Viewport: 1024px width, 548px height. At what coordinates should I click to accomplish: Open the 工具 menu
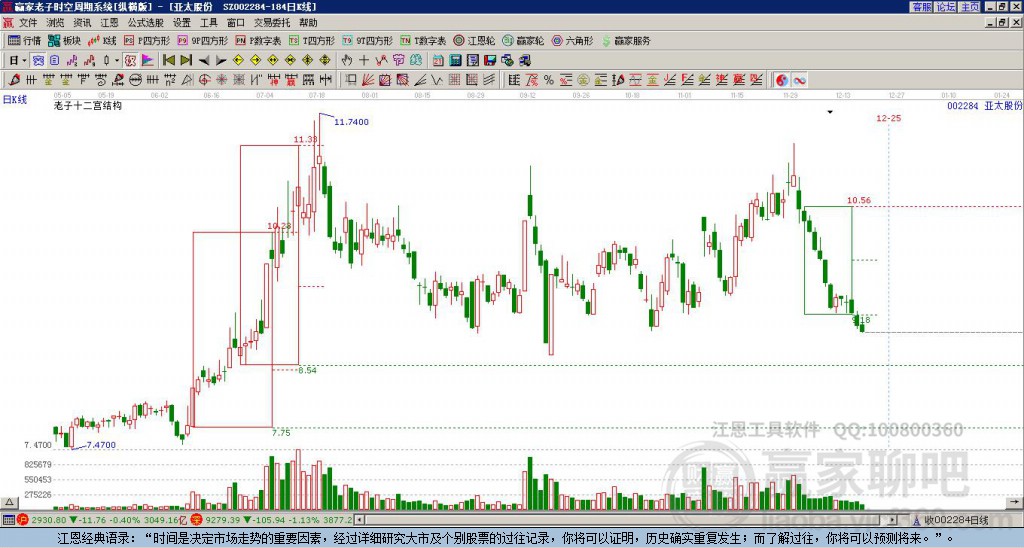208,23
